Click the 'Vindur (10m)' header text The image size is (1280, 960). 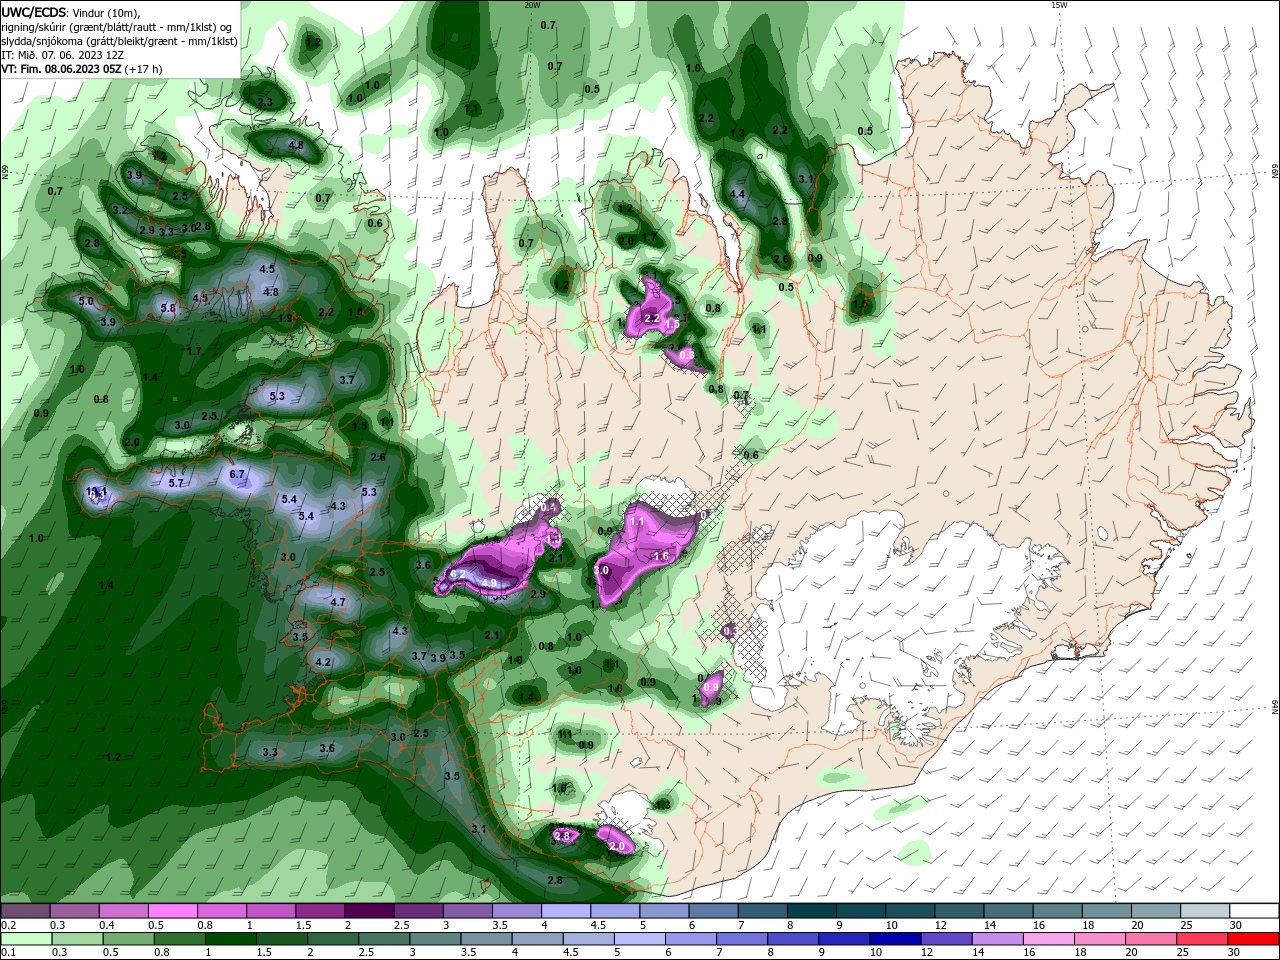(105, 11)
